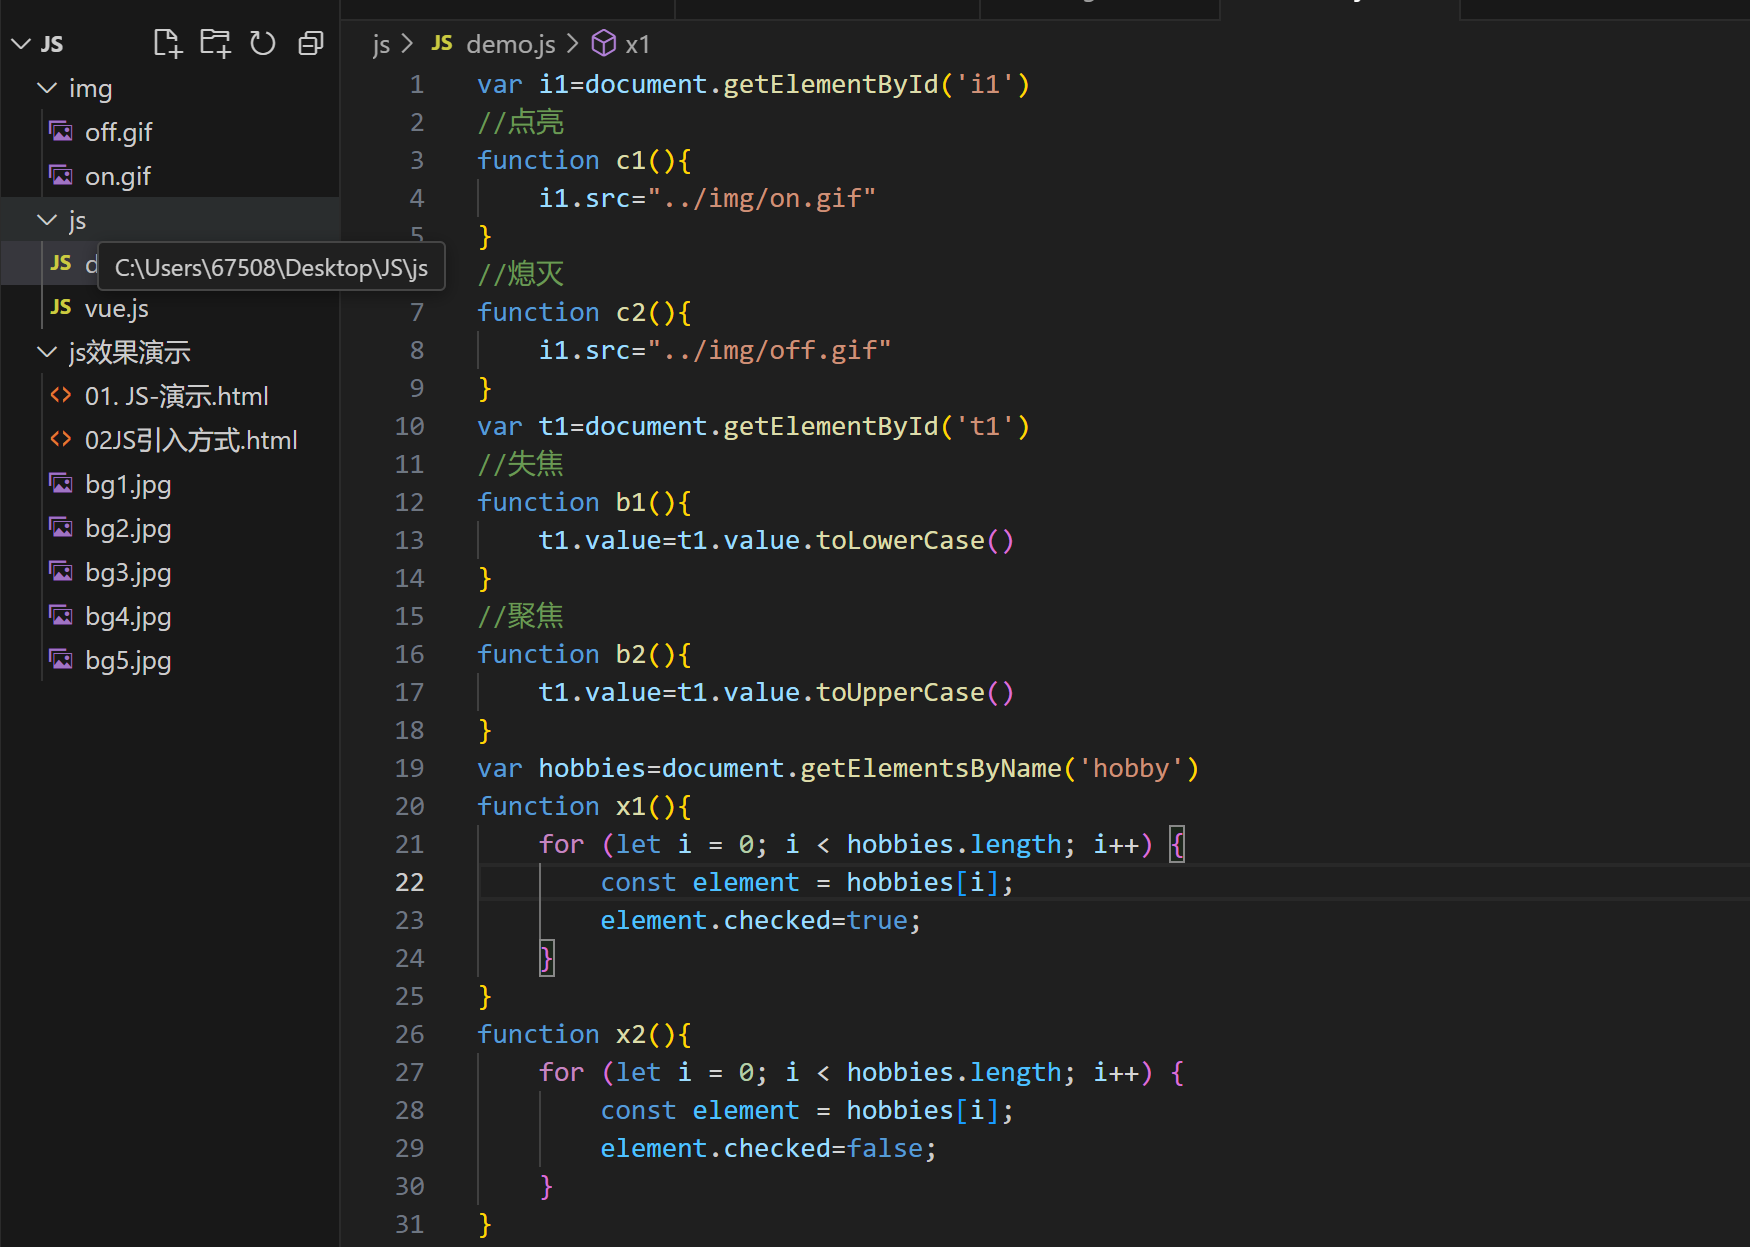Select the on.gif file name
Screen dimensions: 1750x1247
tap(118, 176)
